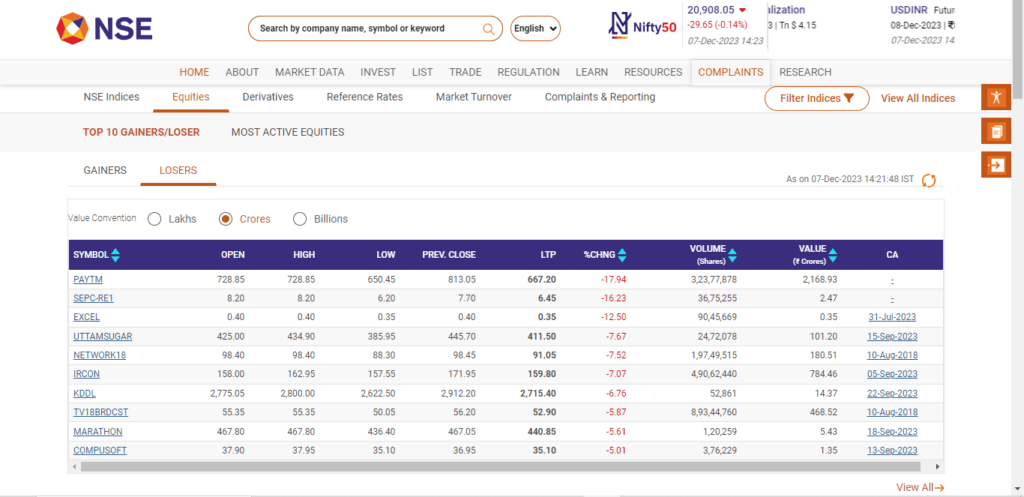Click the red Nifty down arrow

click(742, 10)
